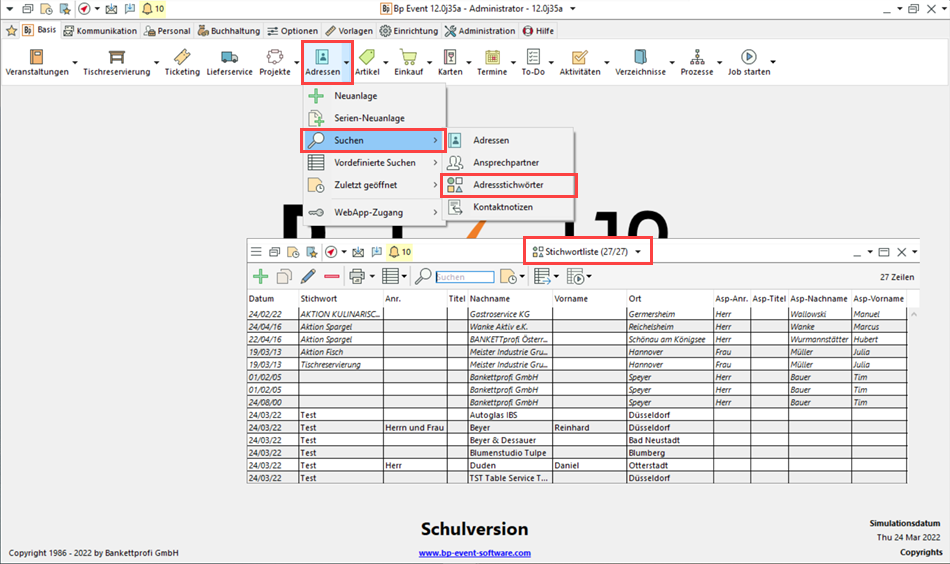
Task: Open the Job starten dropdown arrow
Action: 772,73
